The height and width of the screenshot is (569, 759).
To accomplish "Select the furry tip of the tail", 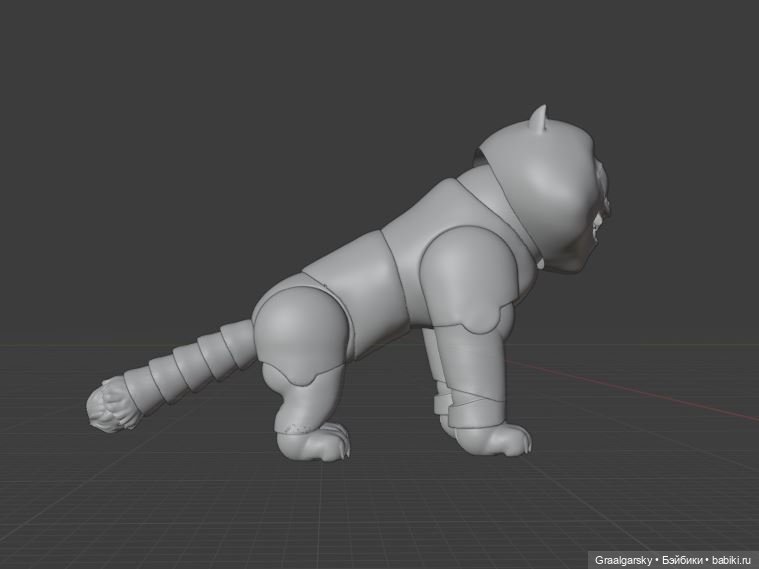I will [x=112, y=405].
